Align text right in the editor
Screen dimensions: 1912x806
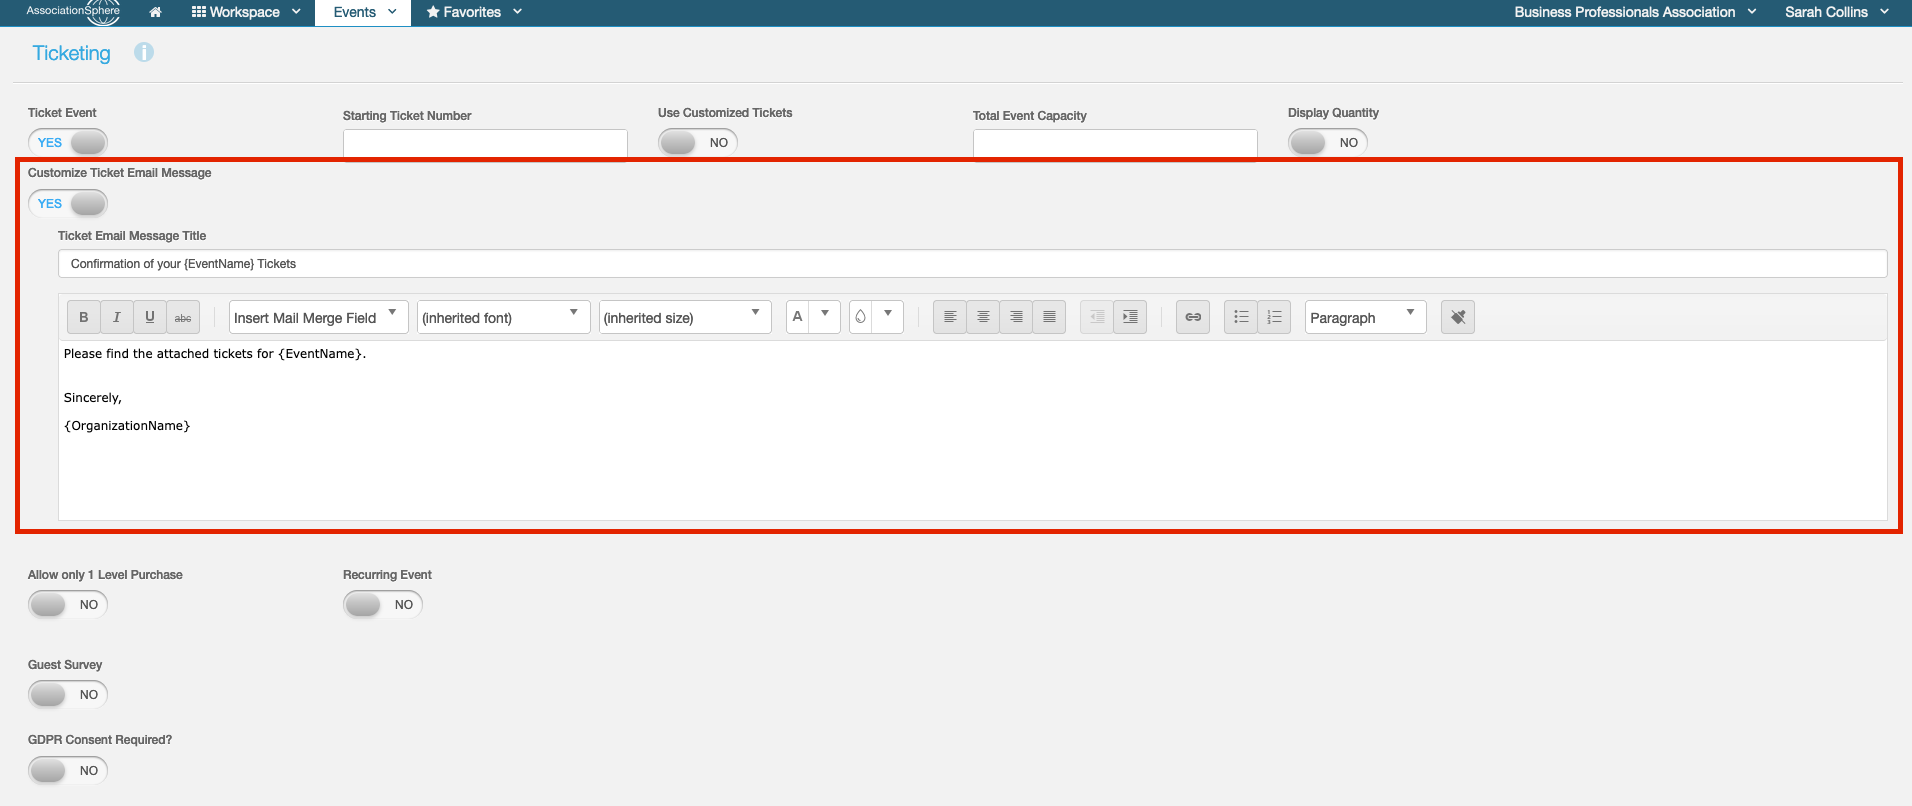tap(1016, 317)
